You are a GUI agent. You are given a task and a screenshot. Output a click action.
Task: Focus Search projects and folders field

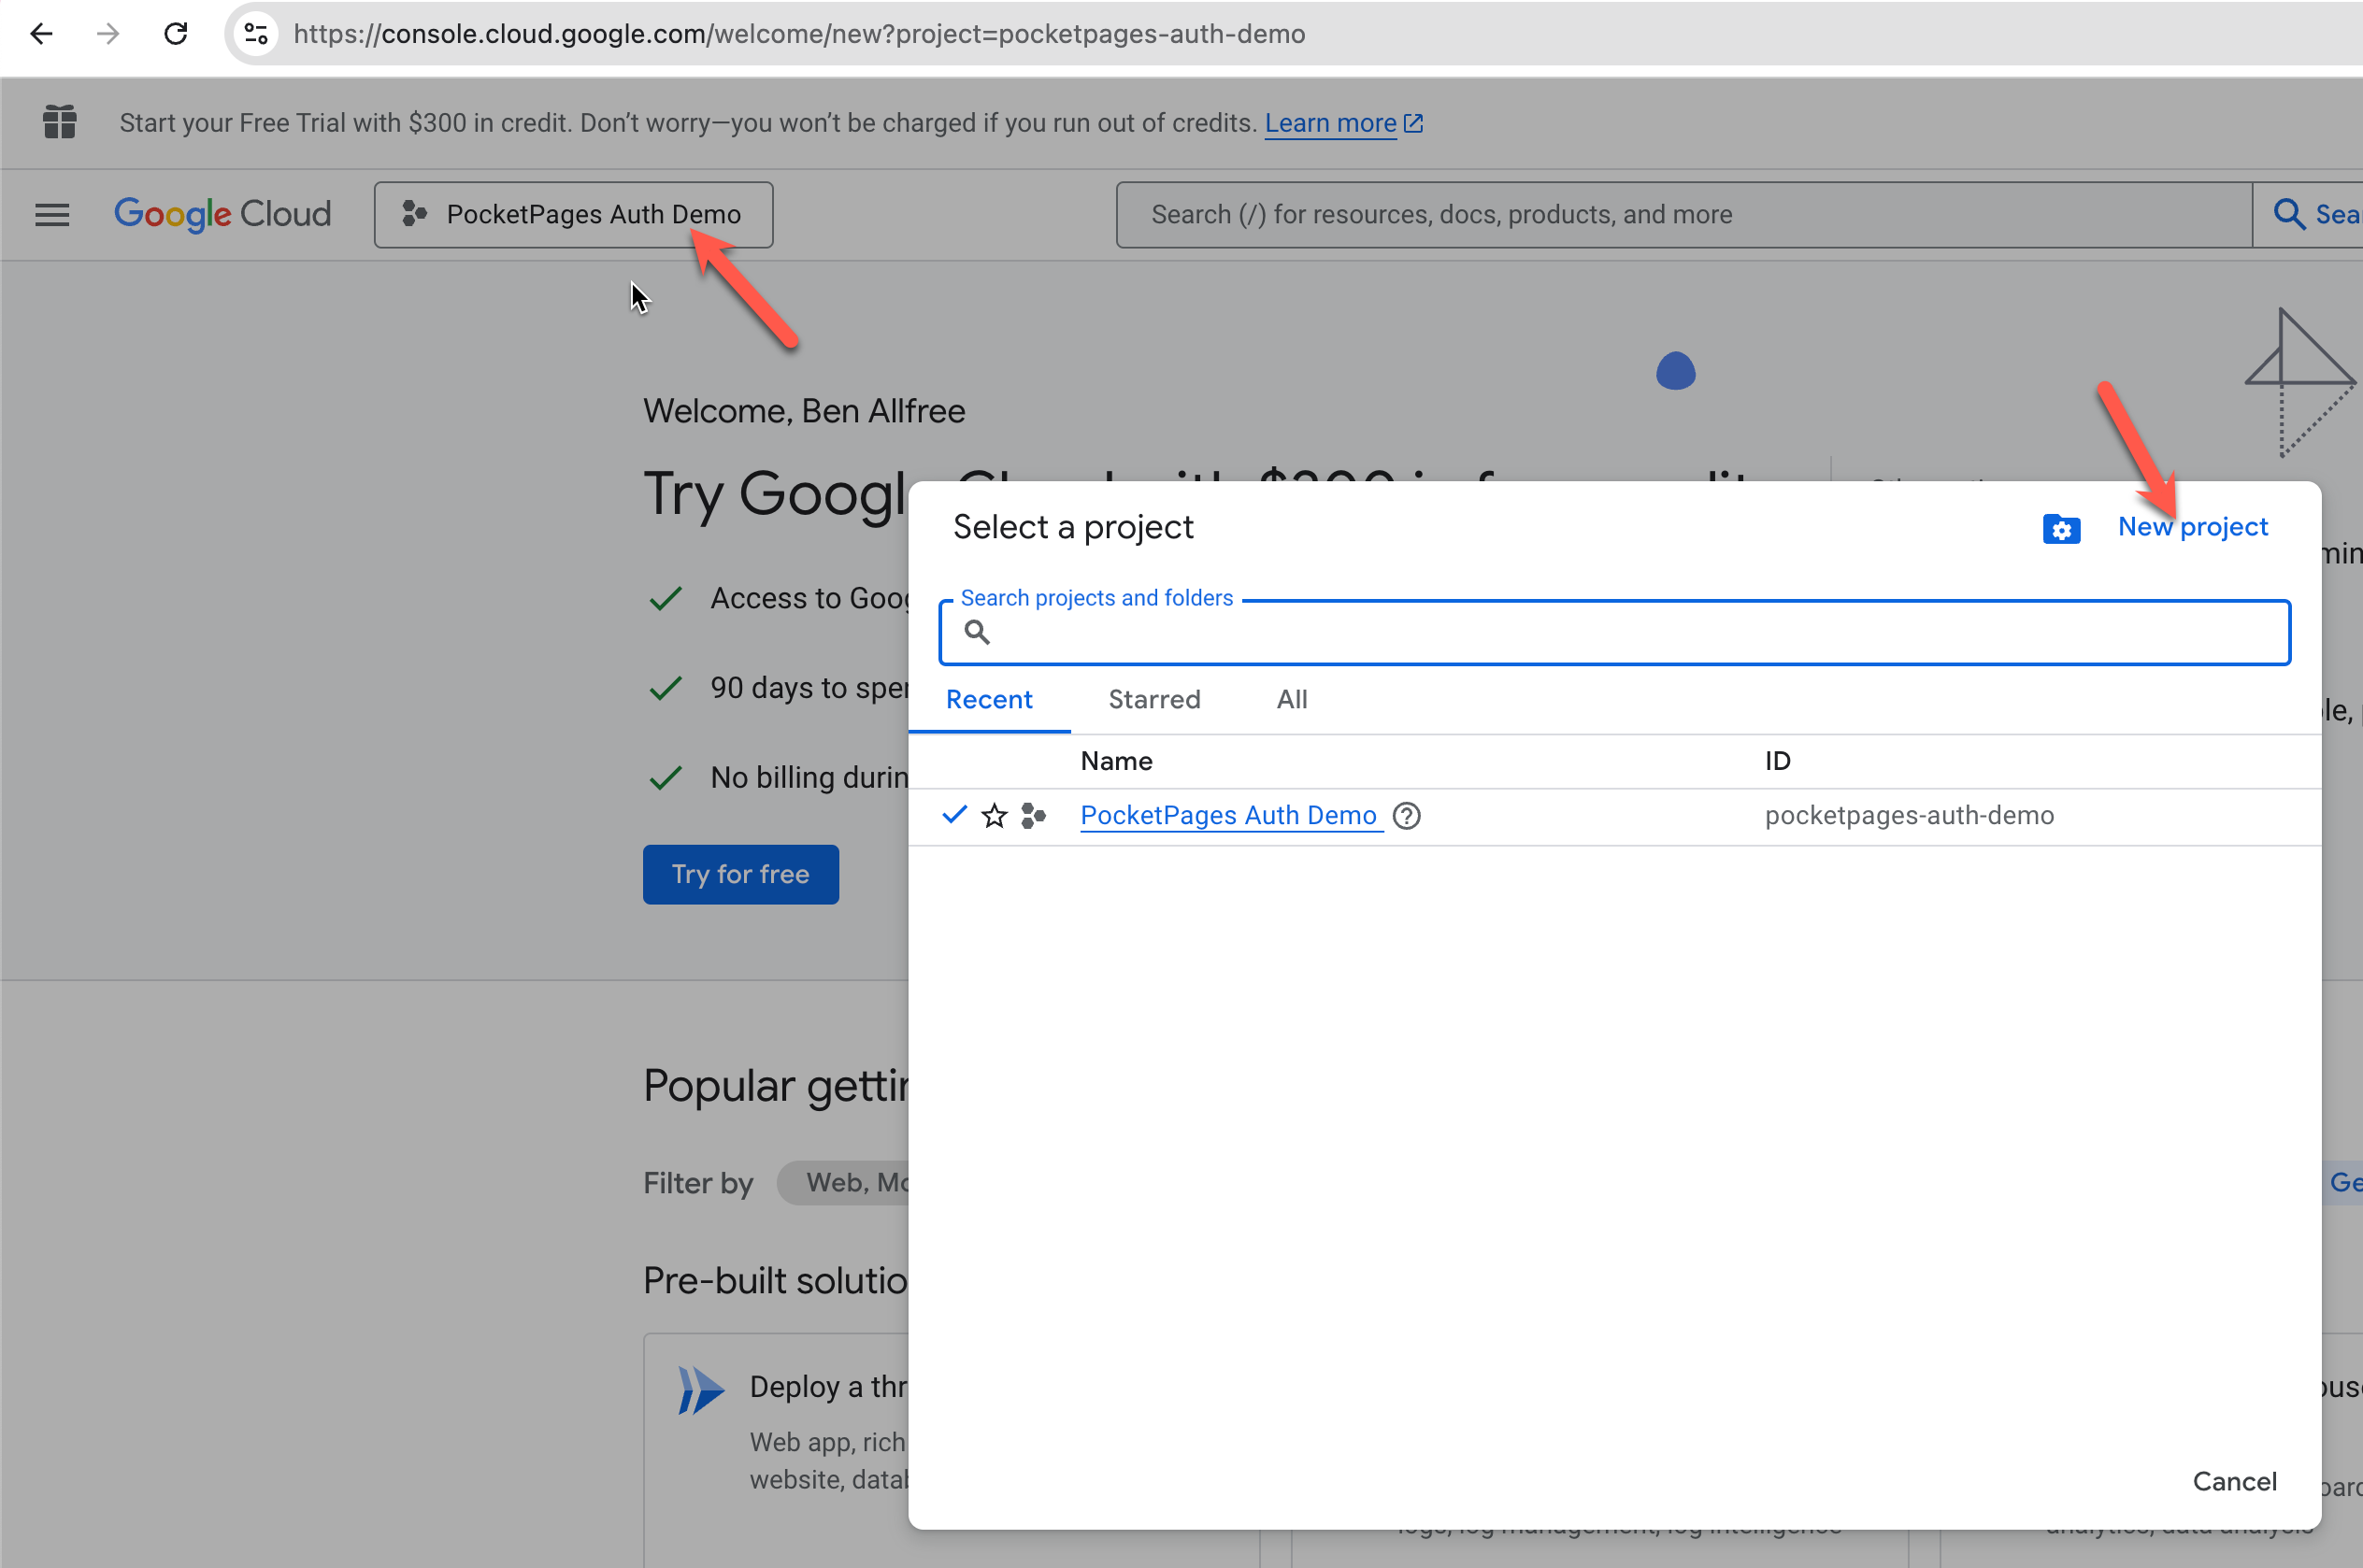click(1614, 632)
